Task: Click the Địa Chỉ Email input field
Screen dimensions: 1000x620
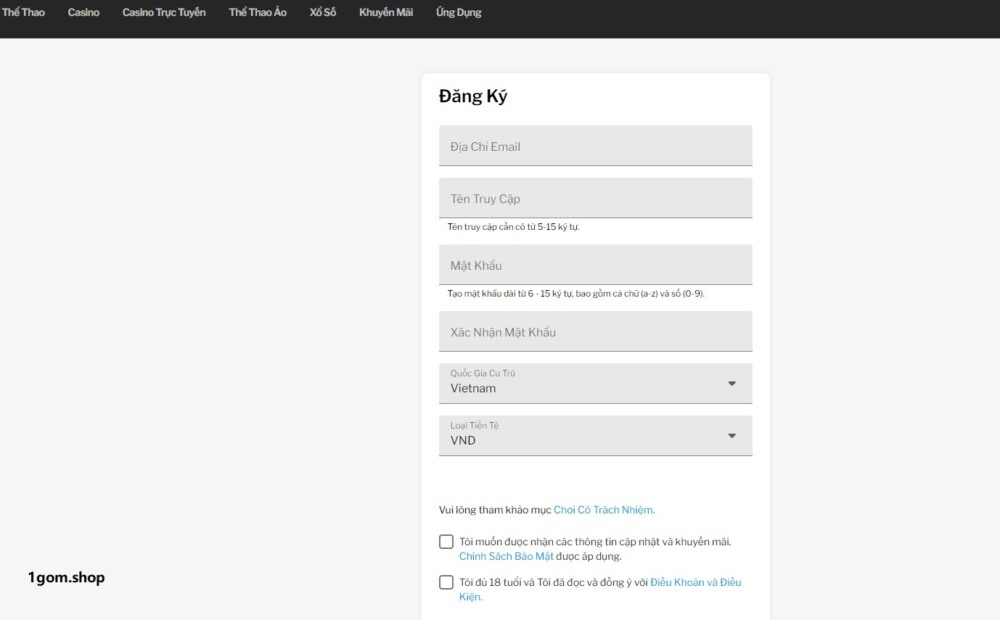Action: [x=595, y=146]
